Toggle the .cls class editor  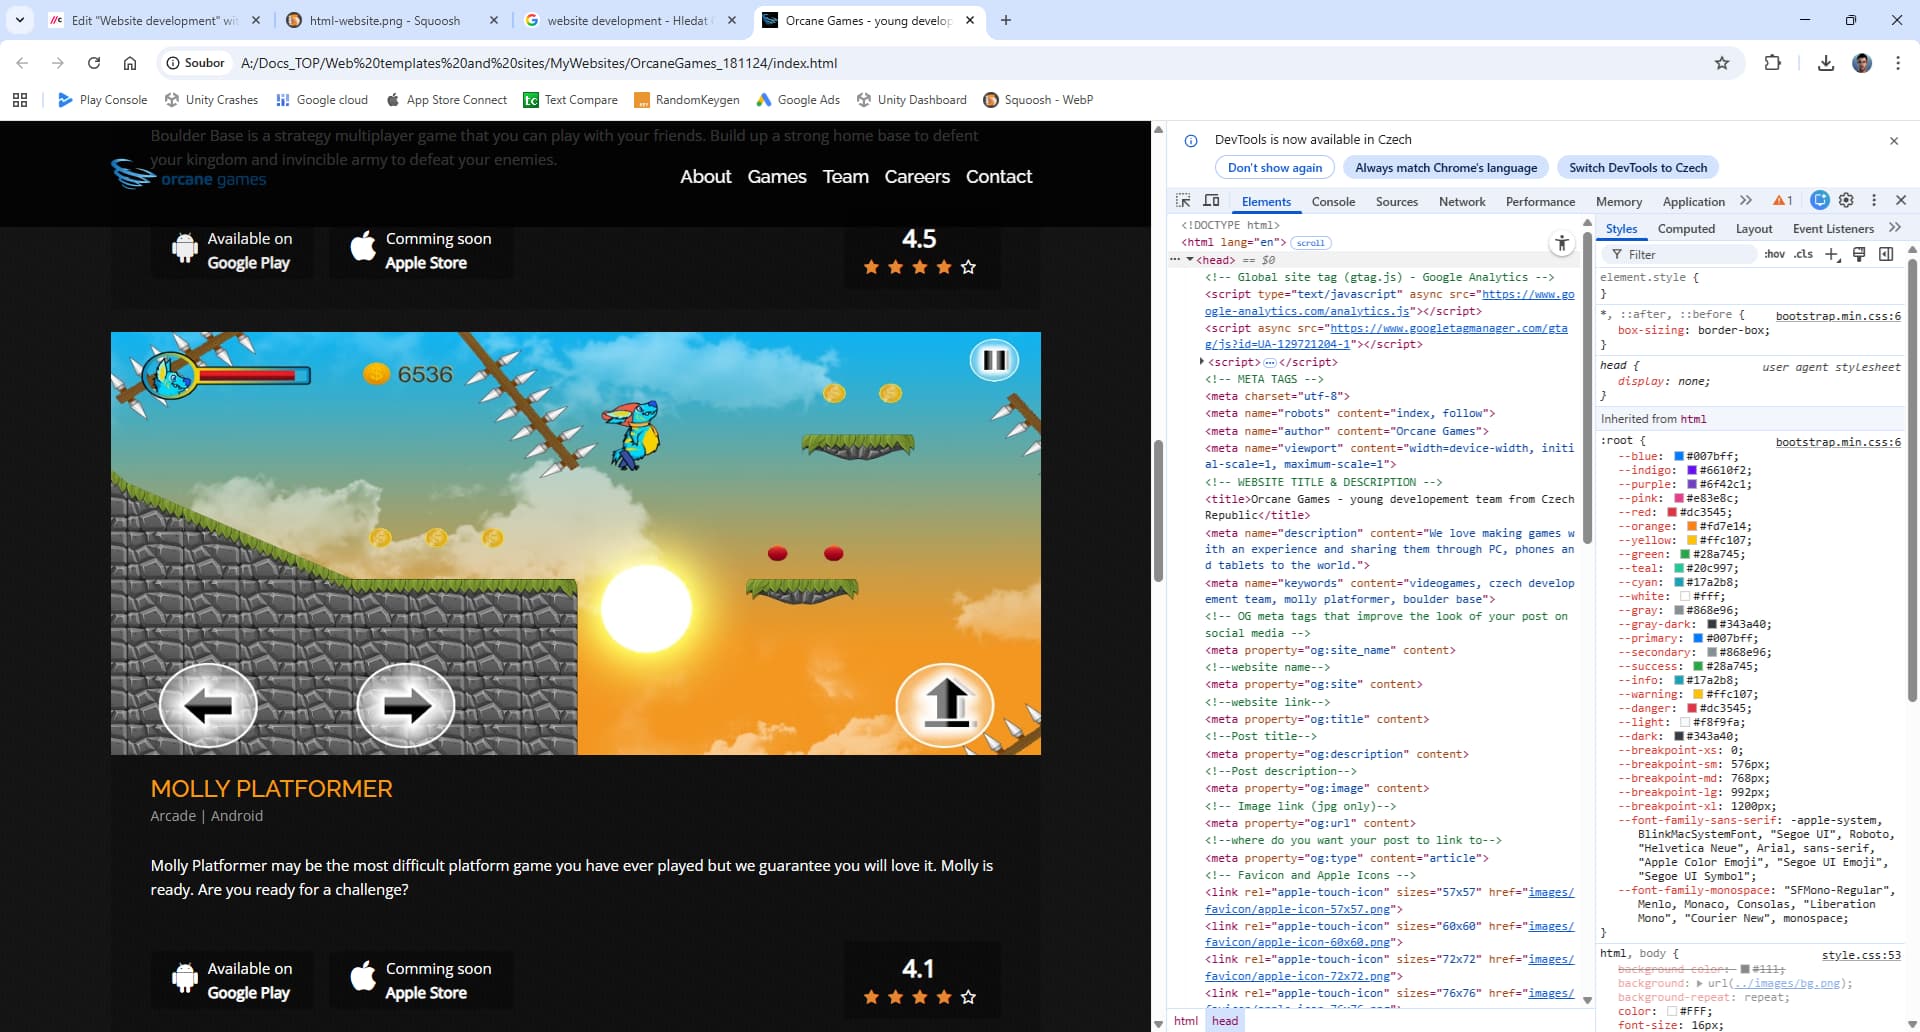1802,254
